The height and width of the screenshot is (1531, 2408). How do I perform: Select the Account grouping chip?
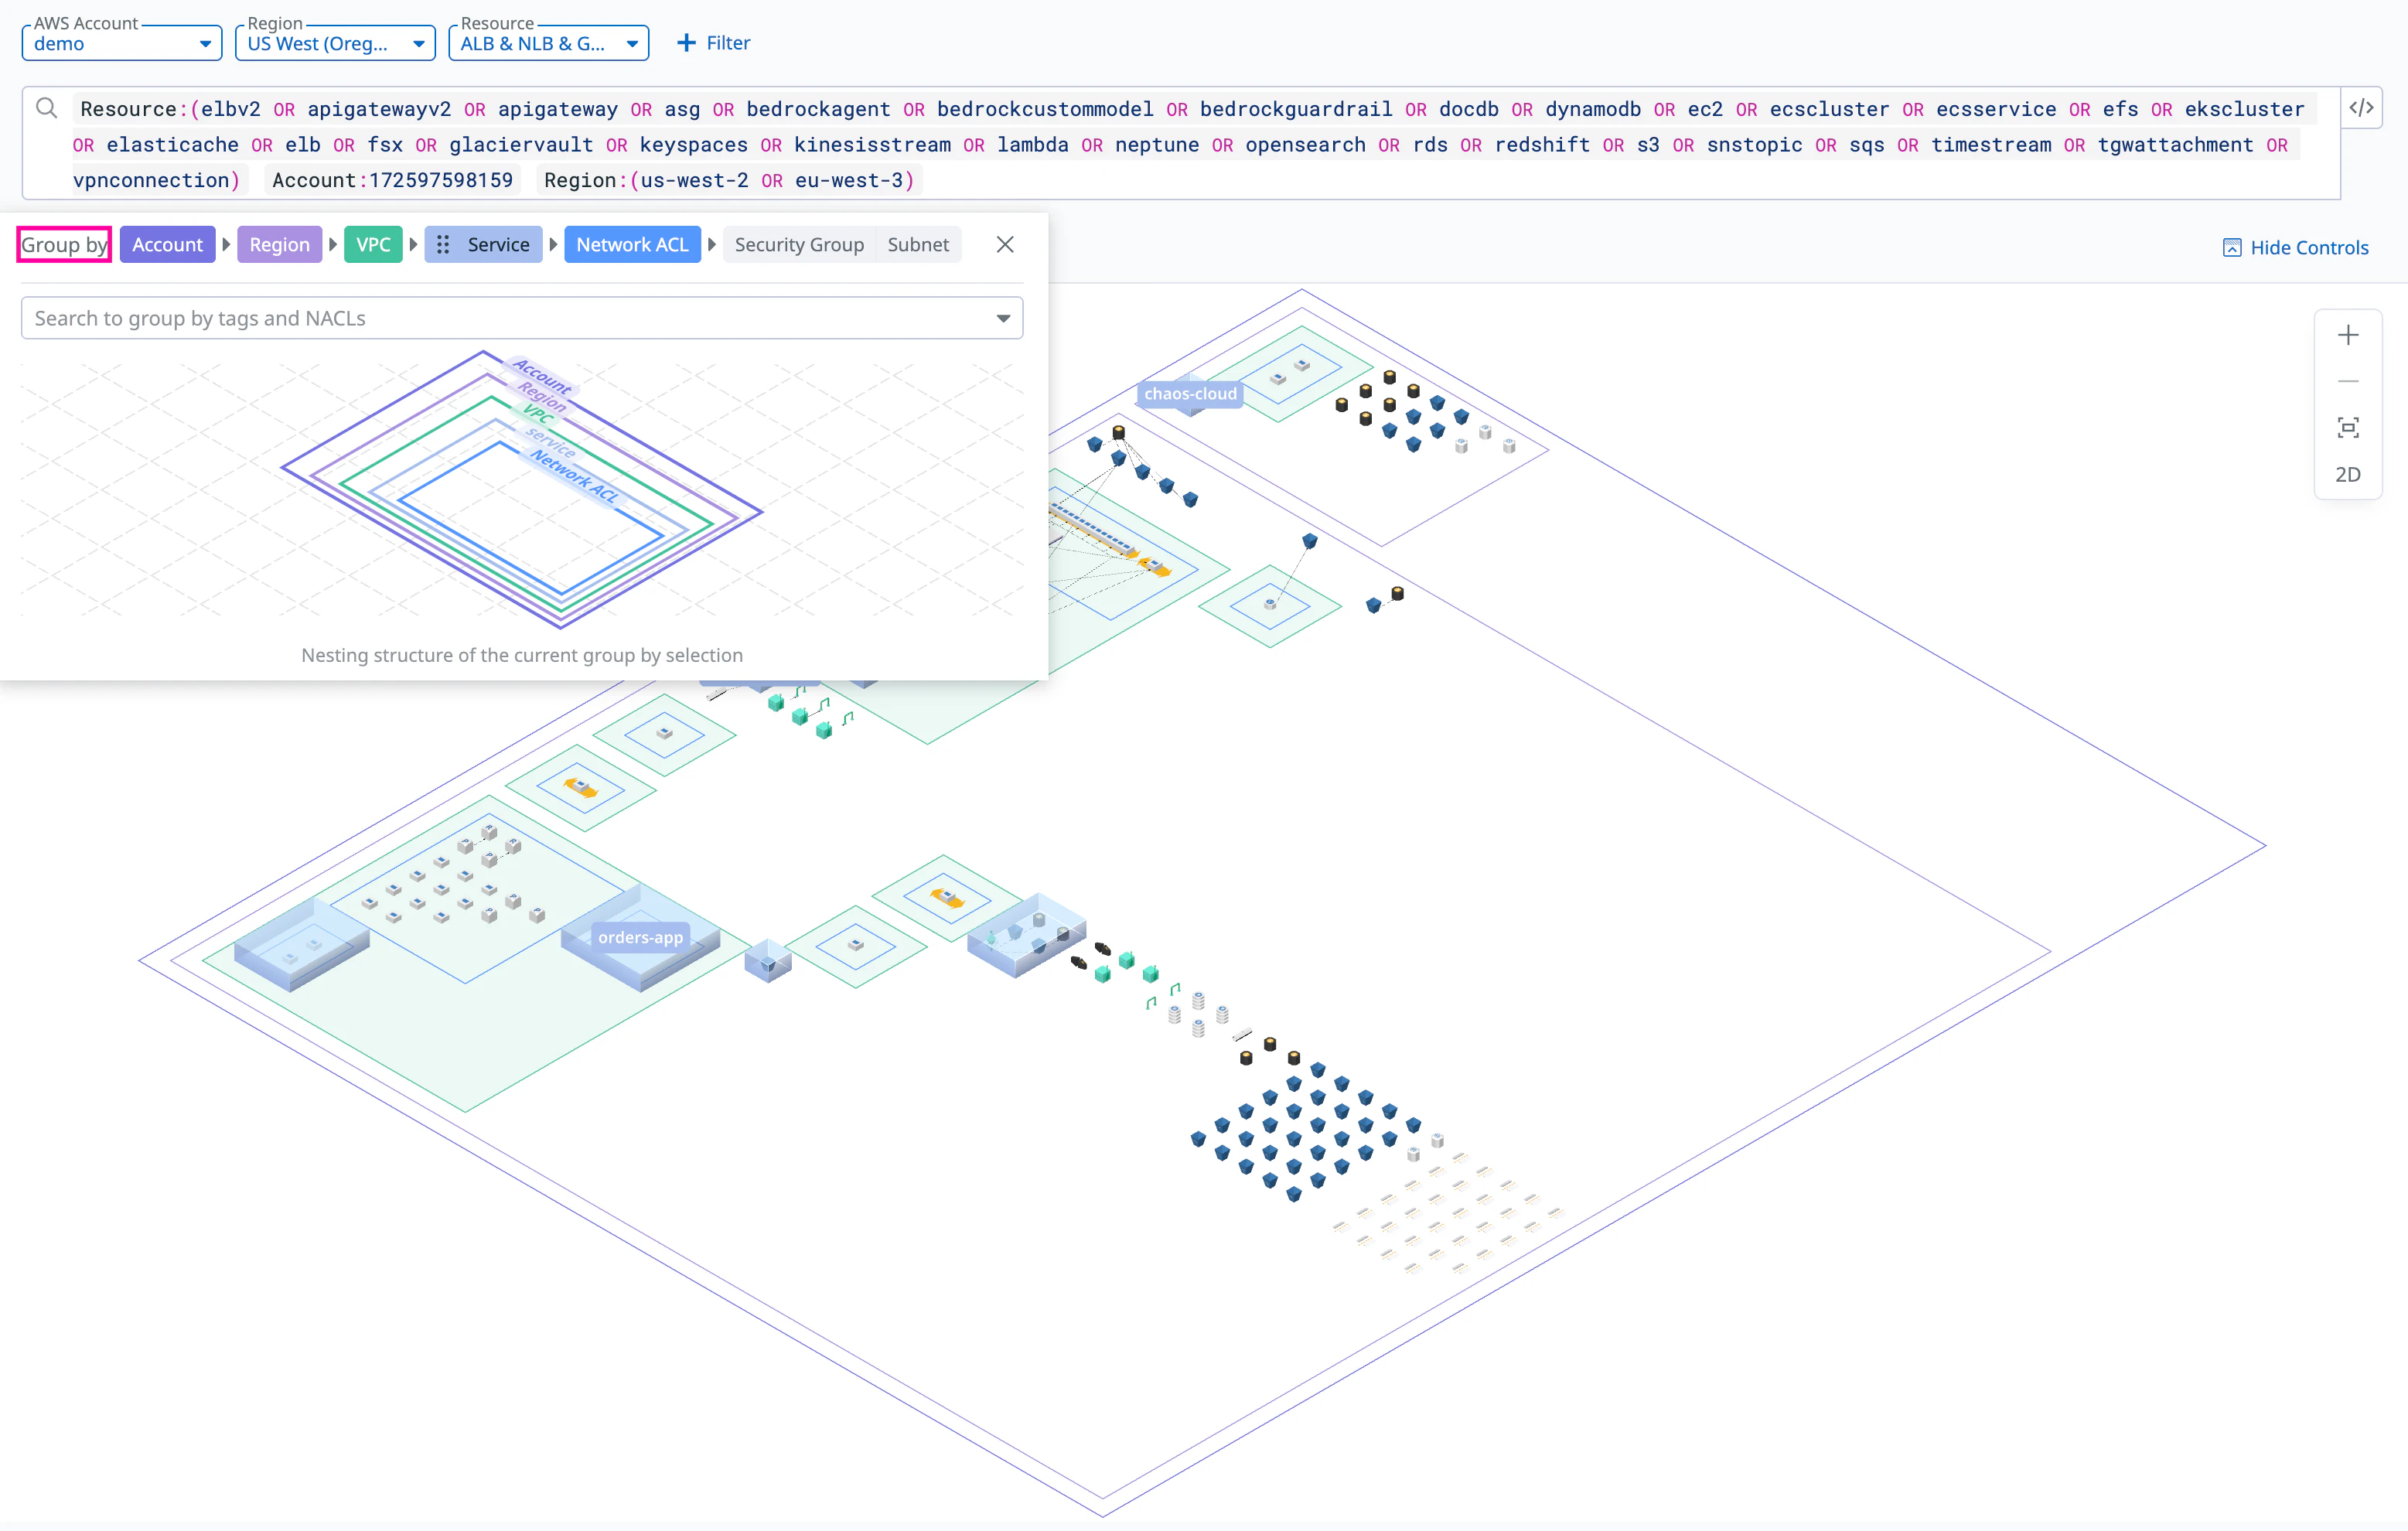pos(167,245)
